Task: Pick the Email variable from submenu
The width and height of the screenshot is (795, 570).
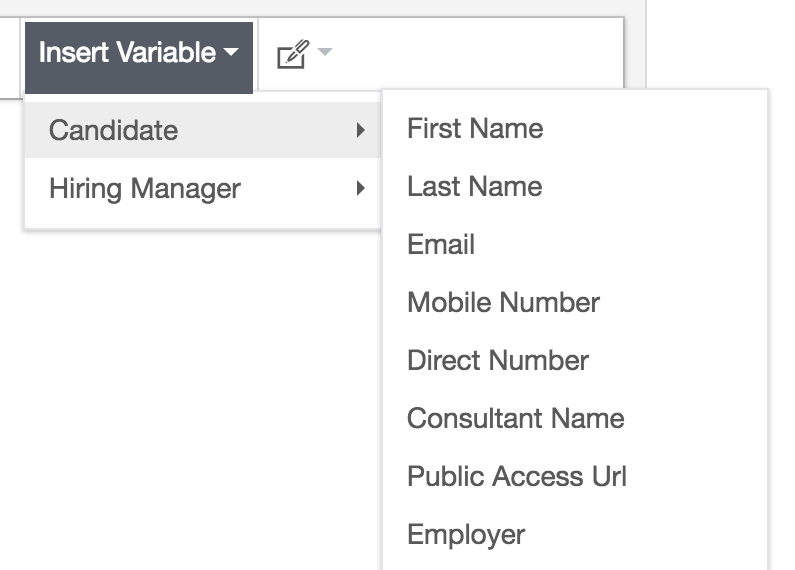Action: point(441,245)
